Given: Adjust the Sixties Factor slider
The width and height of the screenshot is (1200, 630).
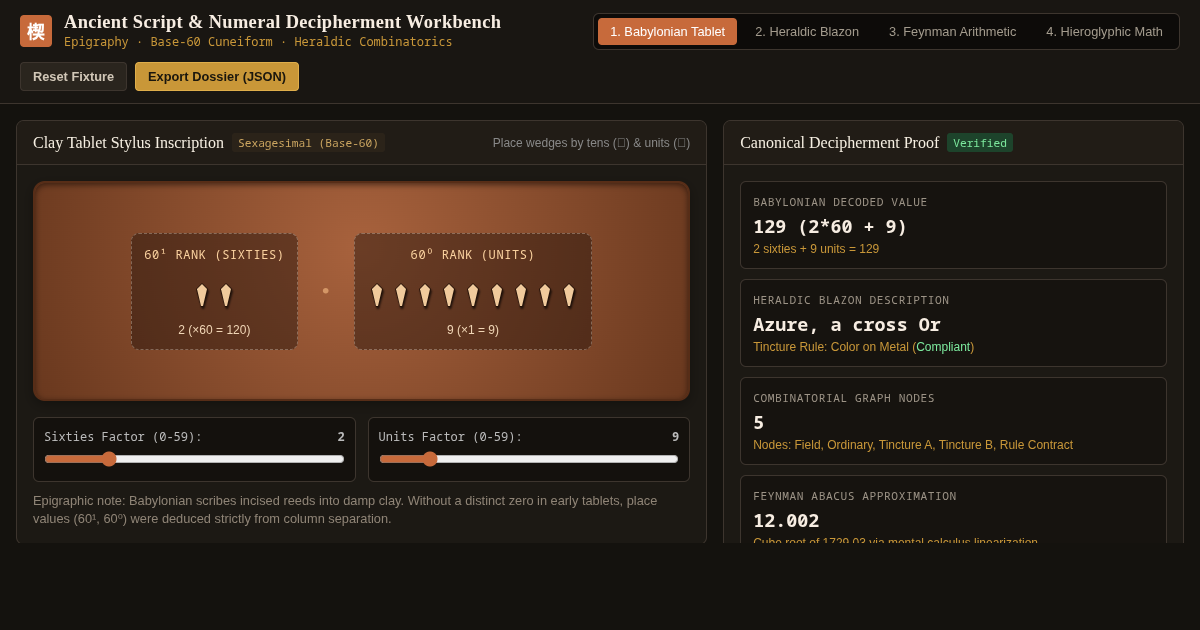Looking at the screenshot, I should [x=194, y=459].
